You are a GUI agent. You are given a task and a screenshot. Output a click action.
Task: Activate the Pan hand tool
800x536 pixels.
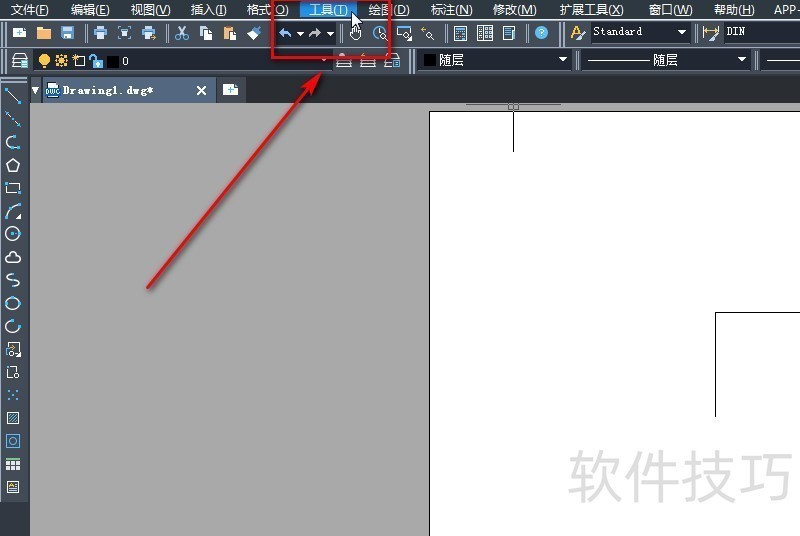tap(355, 33)
